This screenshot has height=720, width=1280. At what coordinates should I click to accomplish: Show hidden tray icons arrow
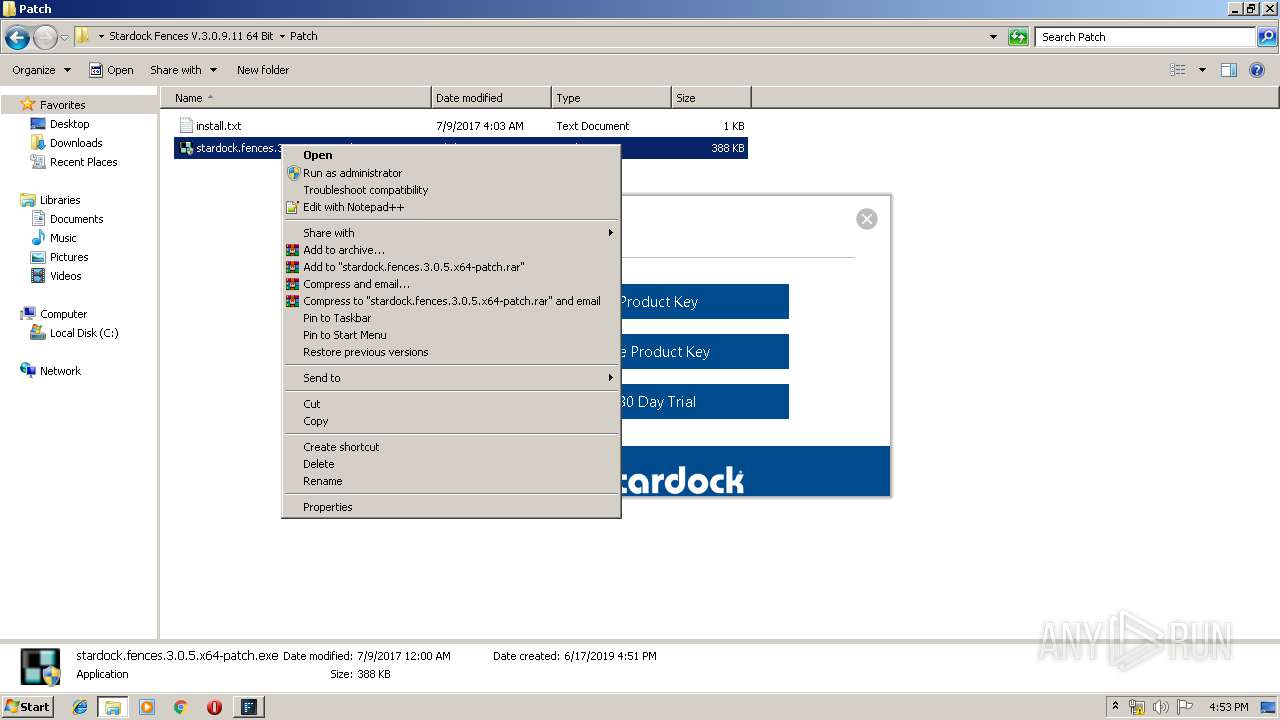1115,706
